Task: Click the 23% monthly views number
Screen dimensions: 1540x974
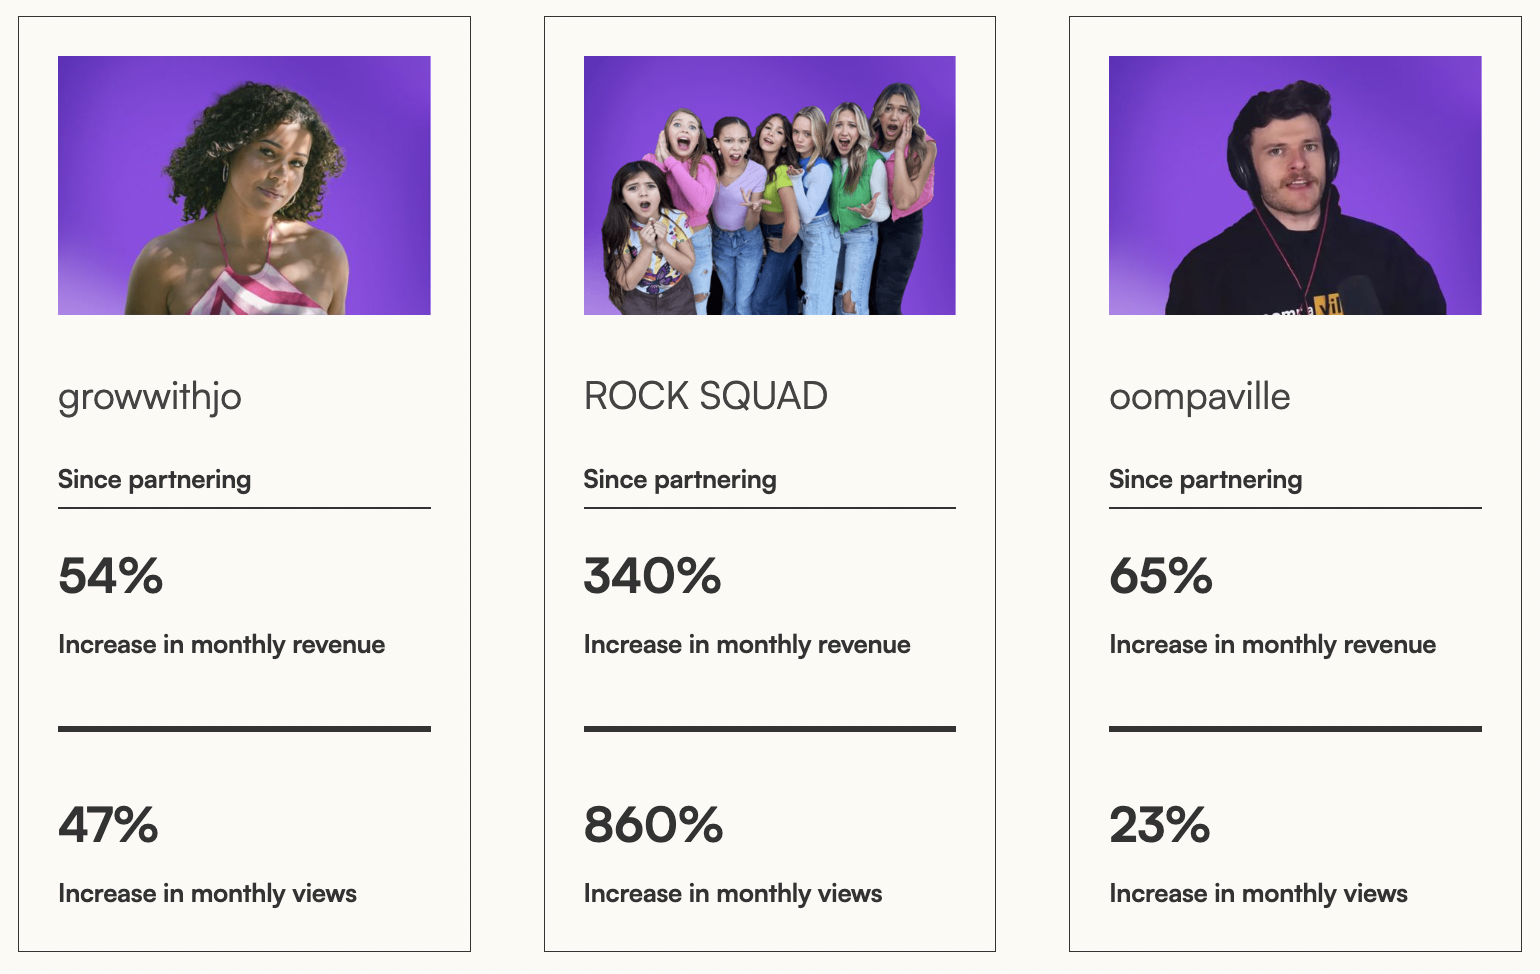Action: tap(1159, 825)
